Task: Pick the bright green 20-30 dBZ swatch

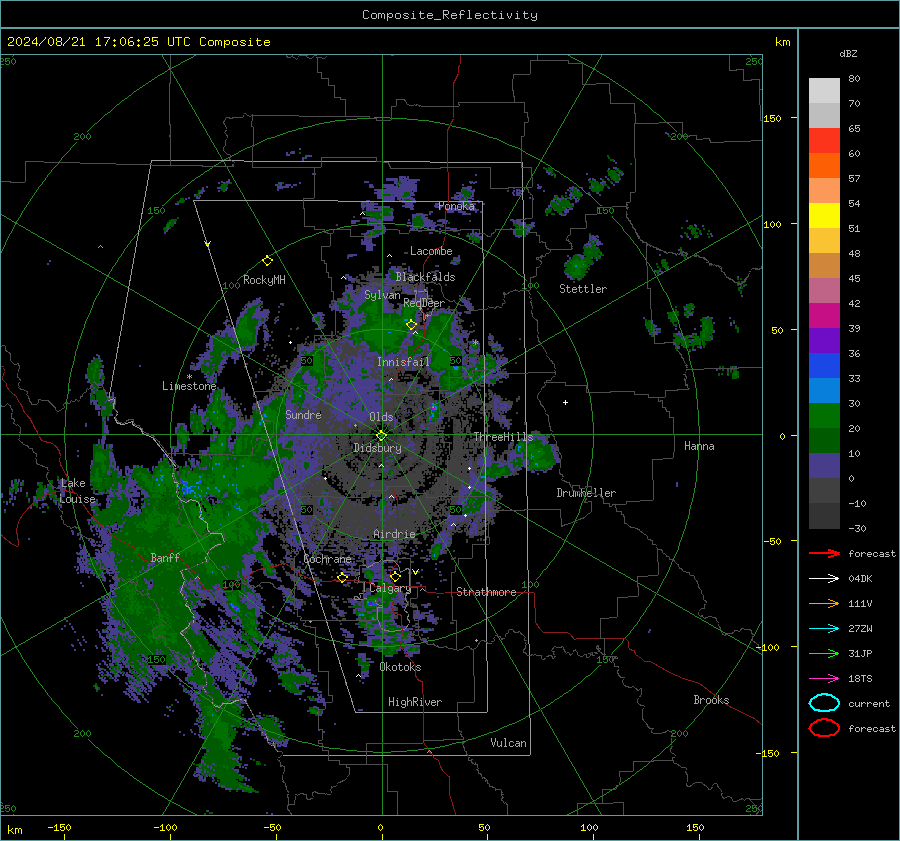Action: tap(824, 416)
